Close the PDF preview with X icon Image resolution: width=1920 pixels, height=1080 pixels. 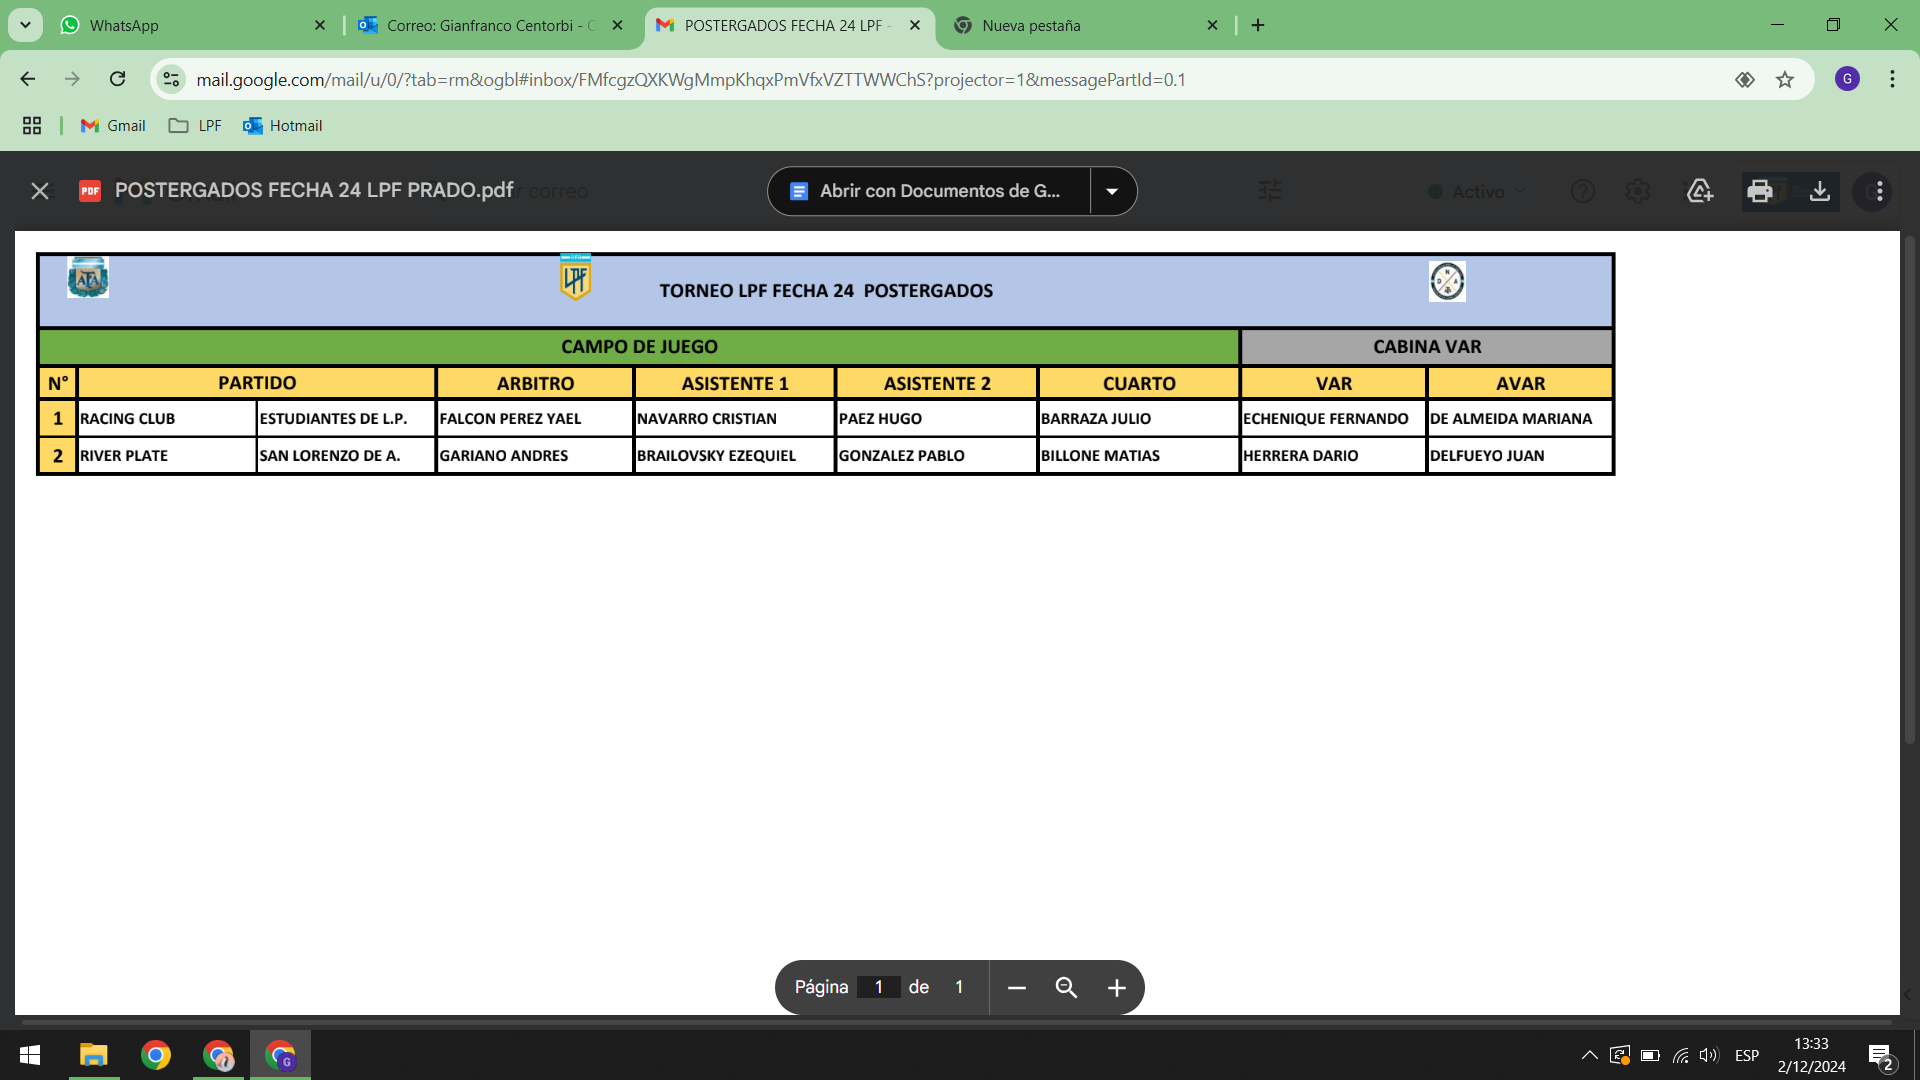point(40,191)
